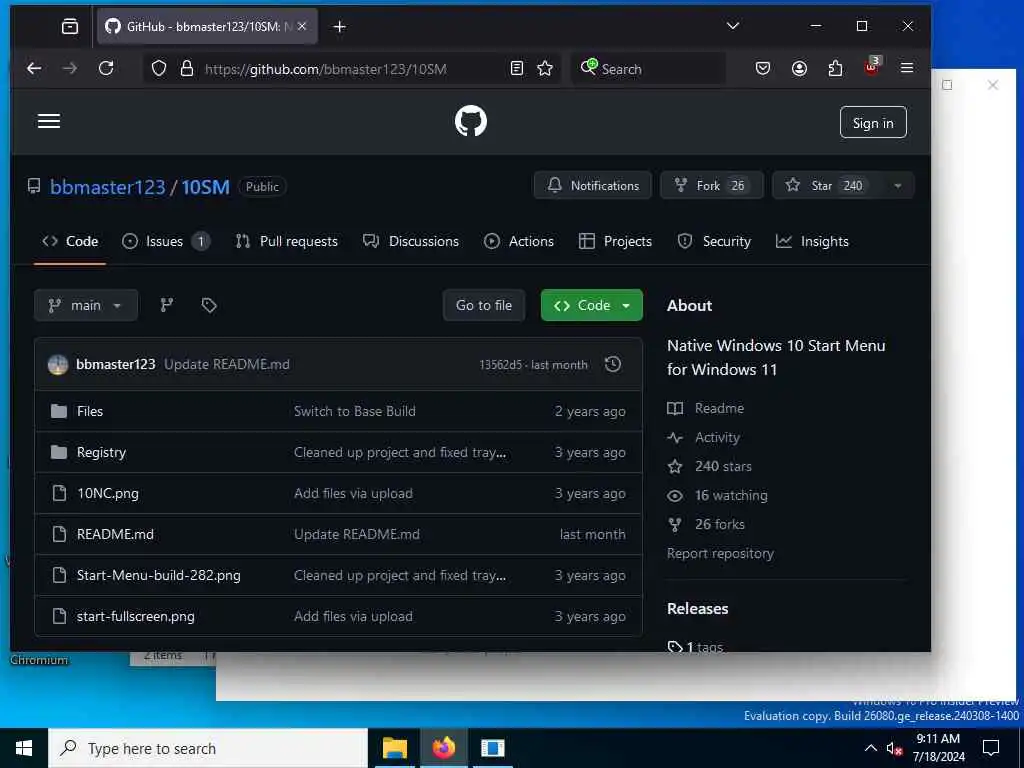Screen dimensions: 1024x768
Task: Open commit 13562d5 hash link
Action: point(500,365)
